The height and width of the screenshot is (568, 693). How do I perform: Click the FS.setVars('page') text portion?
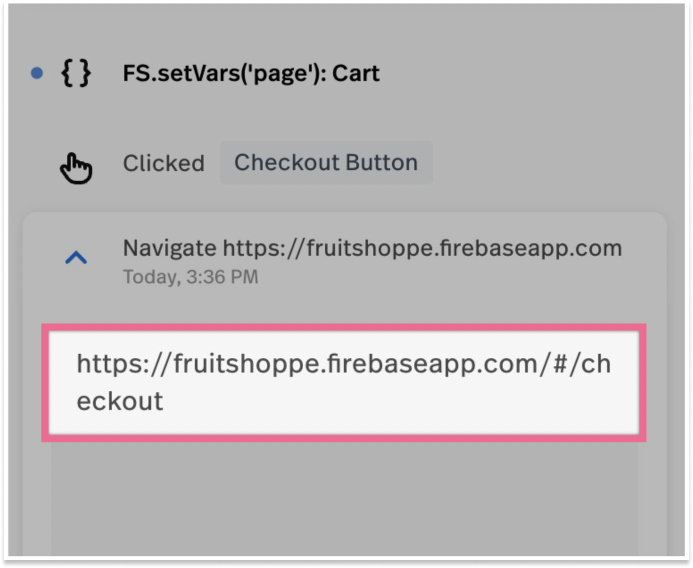point(225,73)
